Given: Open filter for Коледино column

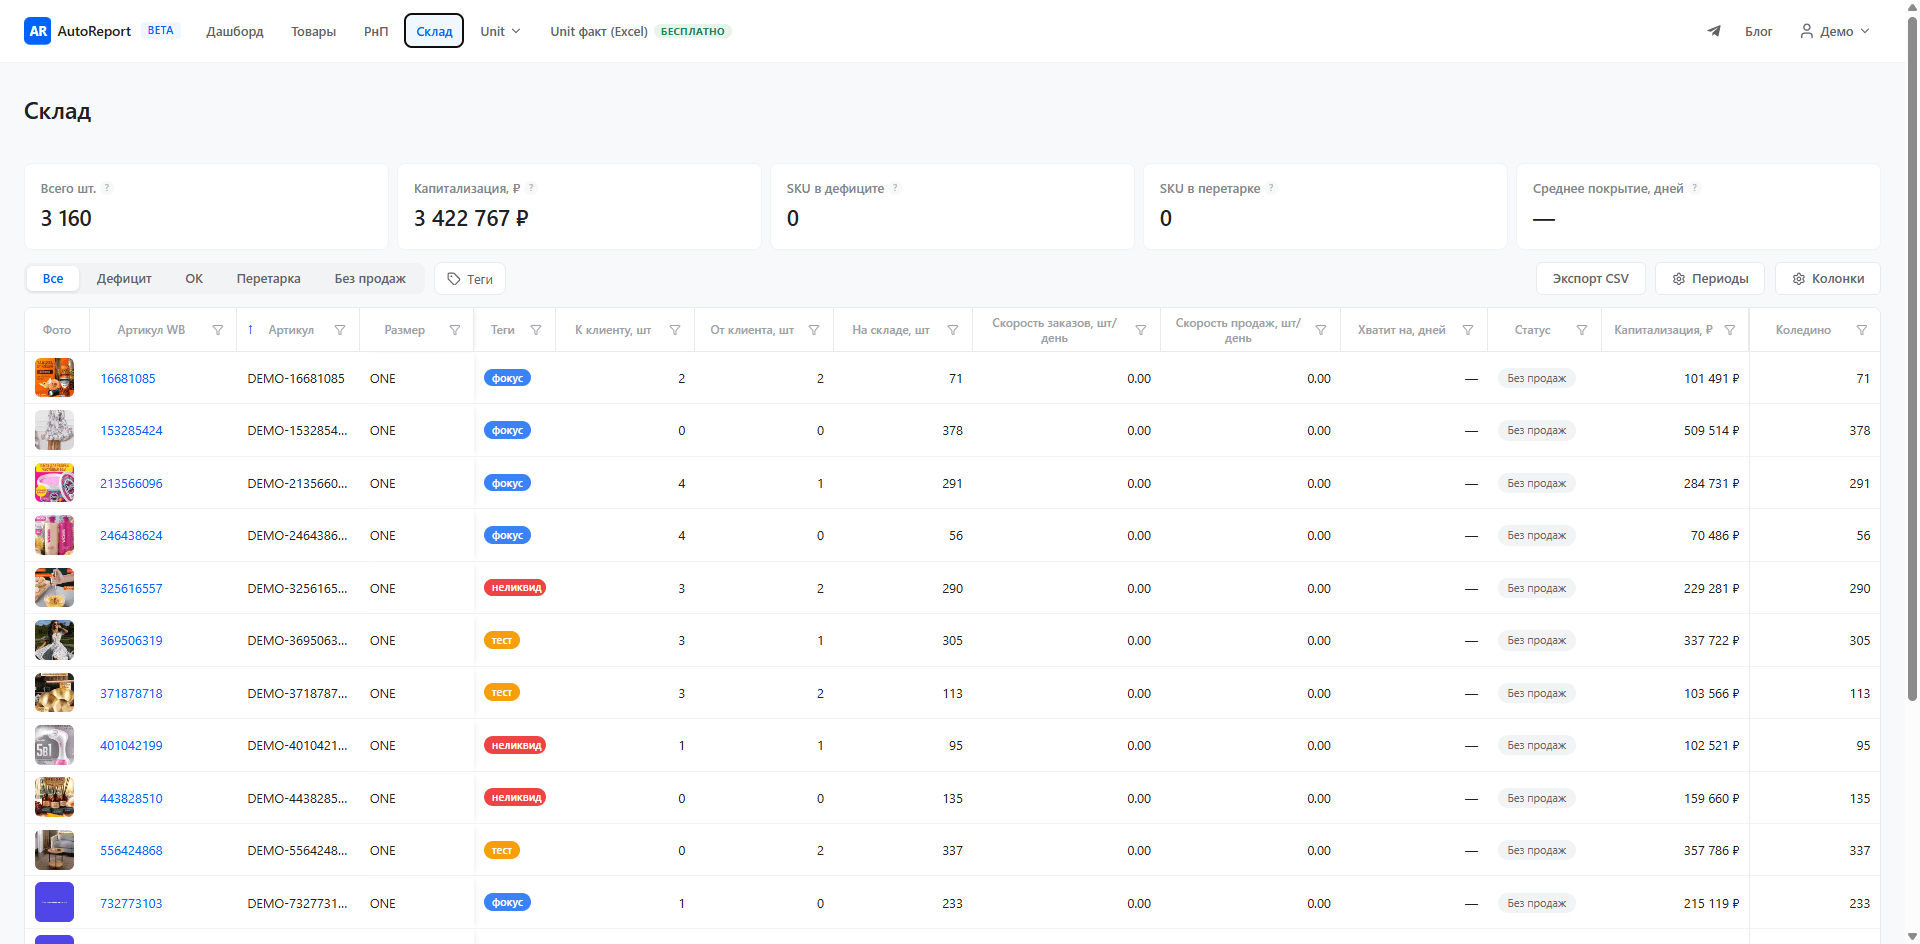Looking at the screenshot, I should coord(1862,330).
